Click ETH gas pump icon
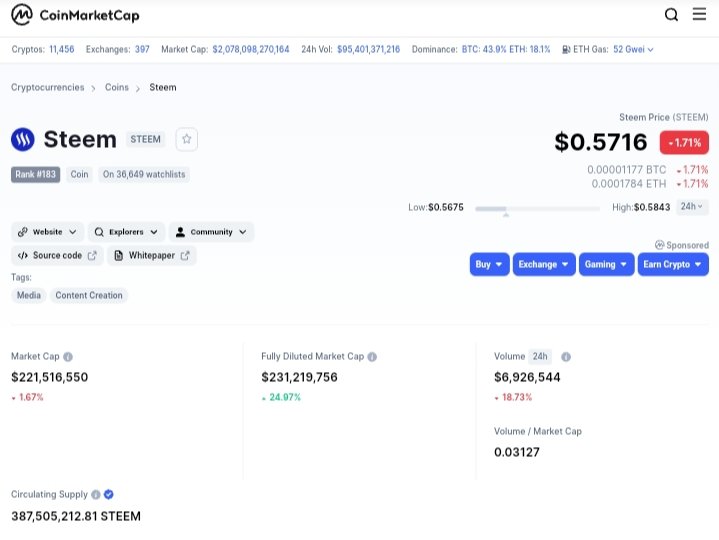Viewport: 719px width, 540px height. (566, 50)
